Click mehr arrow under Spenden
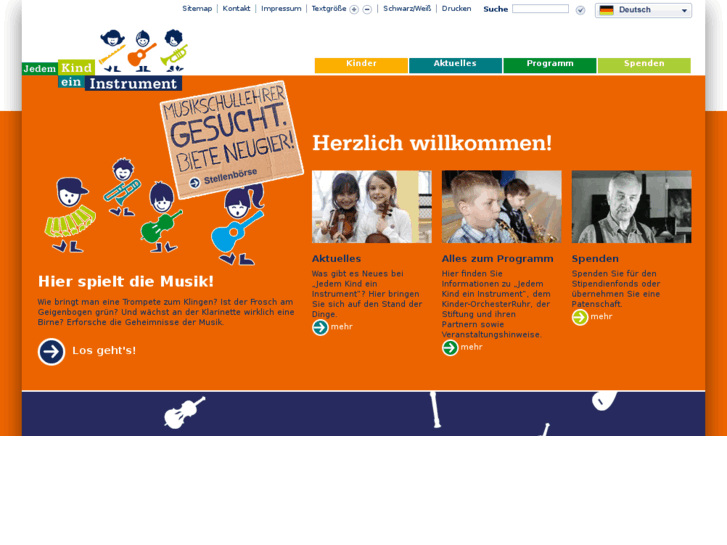This screenshot has height=545, width=727. point(580,317)
